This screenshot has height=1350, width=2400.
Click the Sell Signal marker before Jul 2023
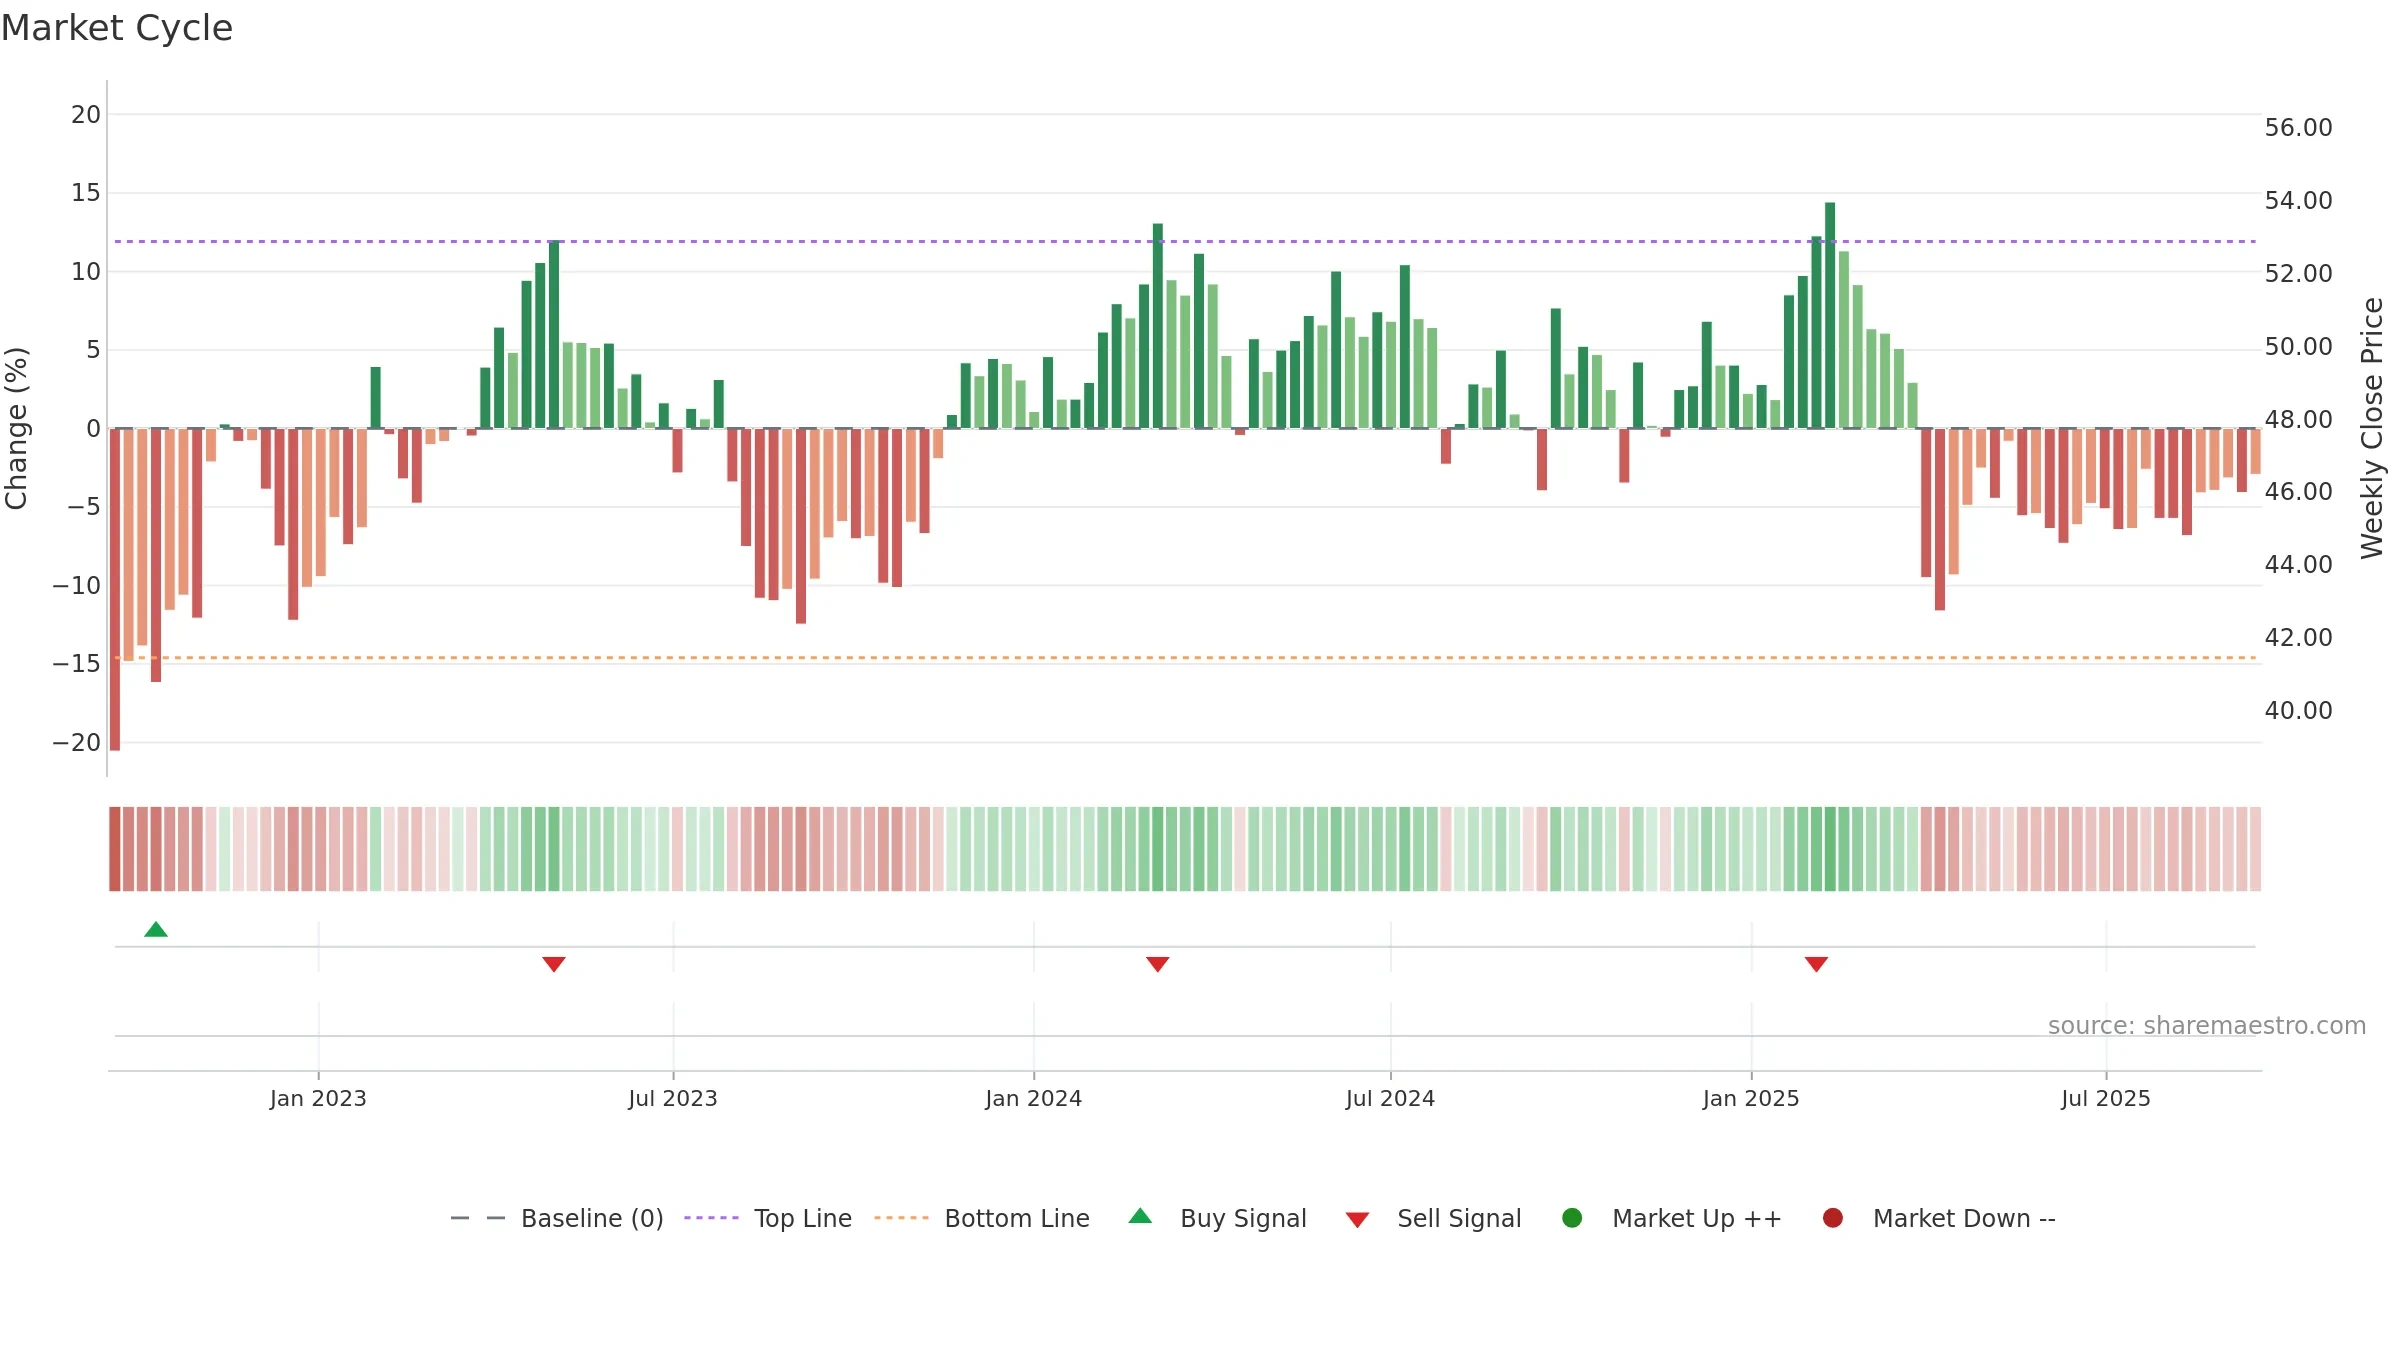(x=554, y=964)
